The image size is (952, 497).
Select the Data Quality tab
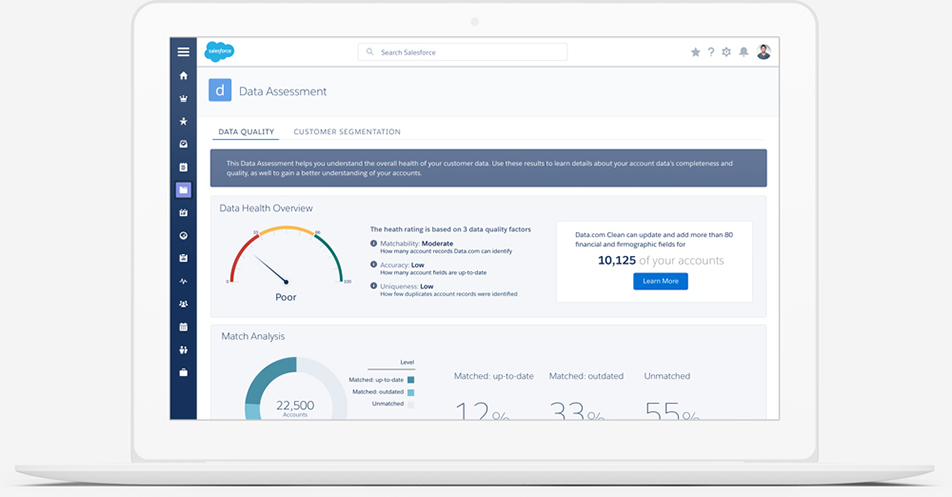coord(246,132)
